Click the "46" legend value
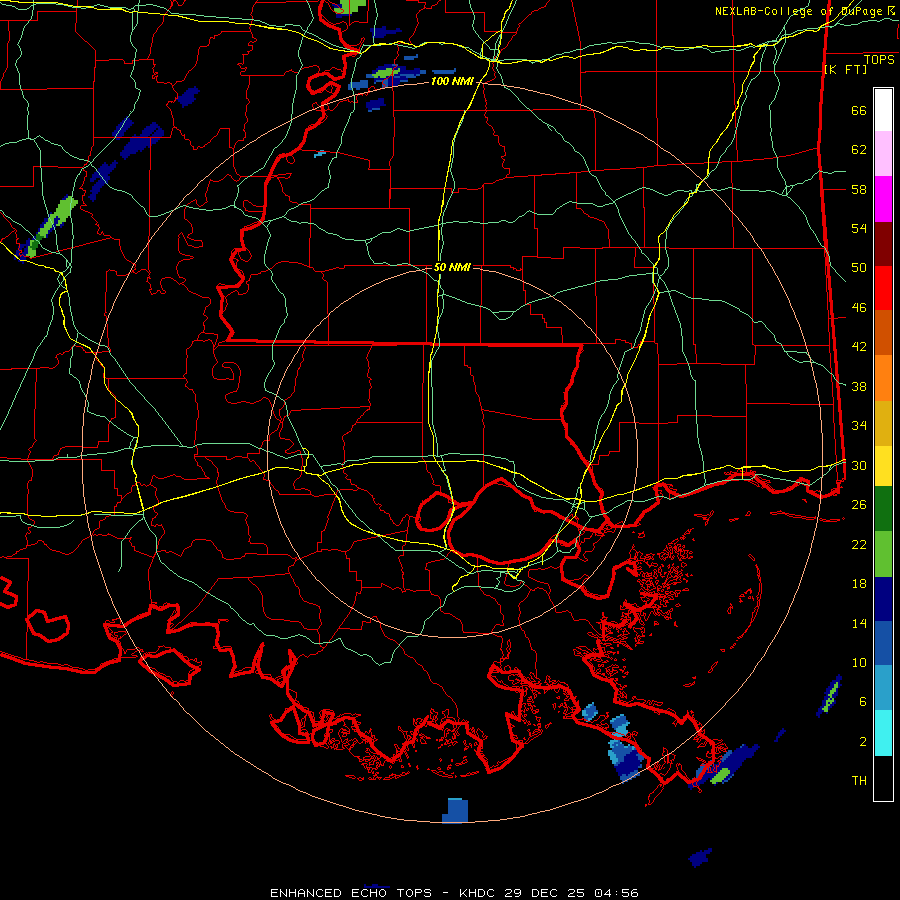Screen dimensions: 900x900 [859, 308]
